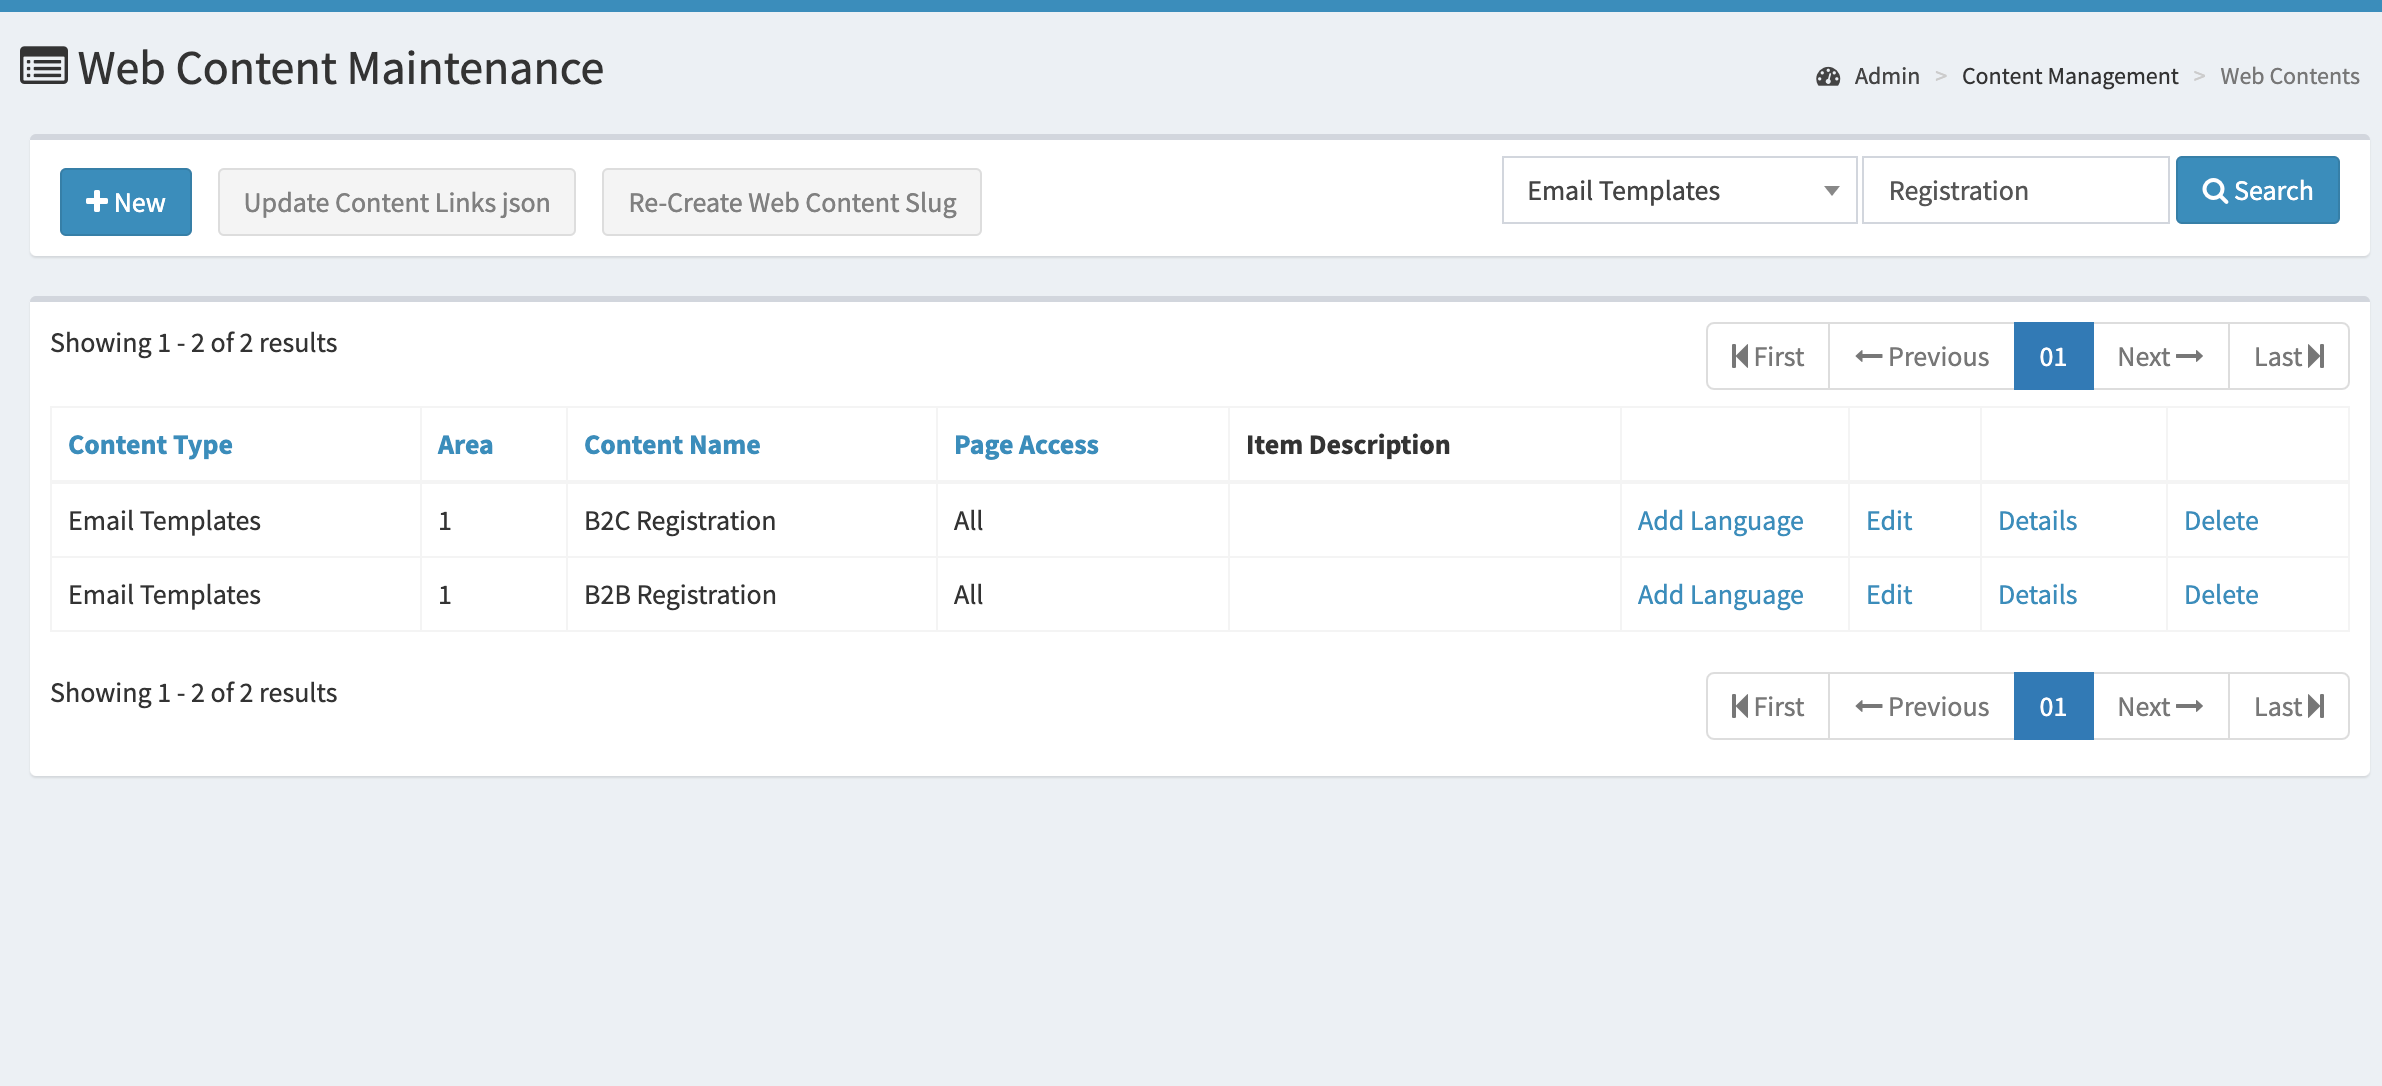Click the plus New button

point(126,202)
